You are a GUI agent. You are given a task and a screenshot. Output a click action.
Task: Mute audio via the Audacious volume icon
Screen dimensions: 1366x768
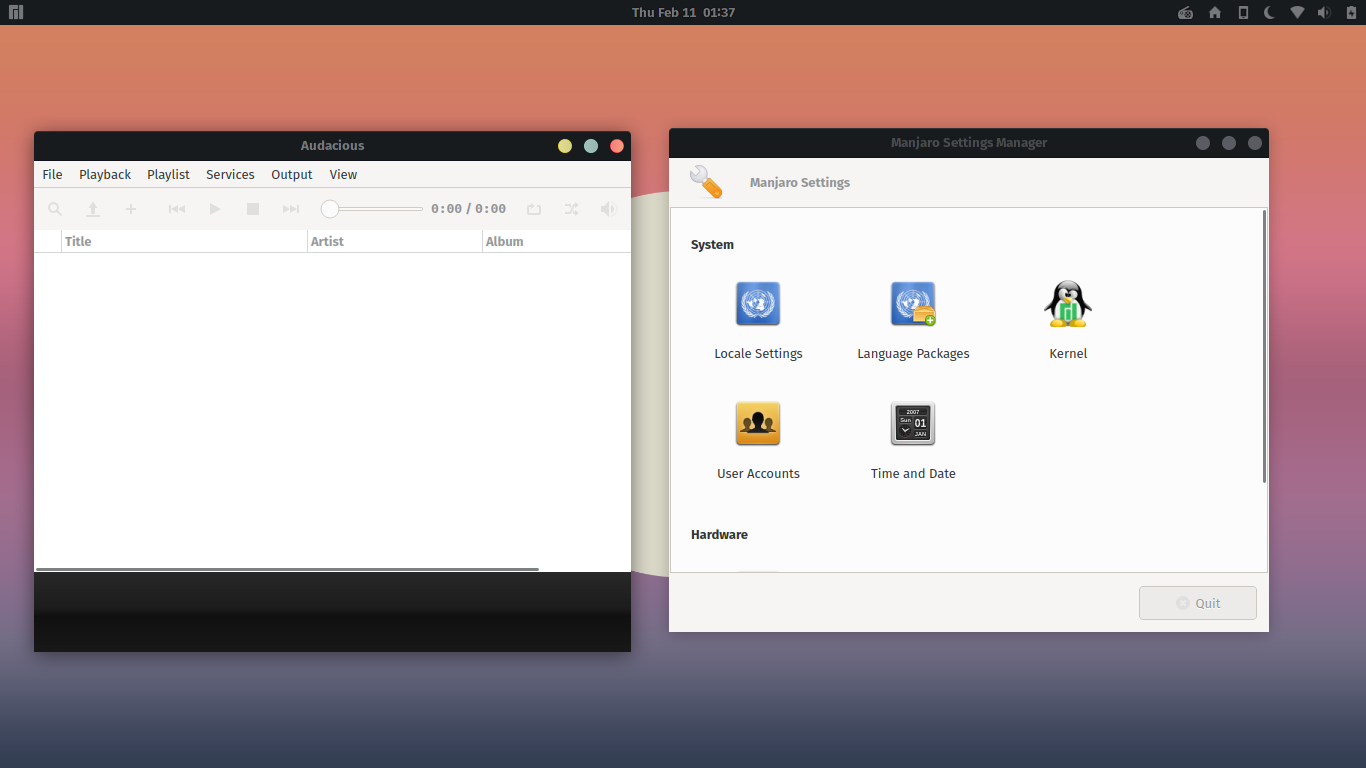[608, 209]
